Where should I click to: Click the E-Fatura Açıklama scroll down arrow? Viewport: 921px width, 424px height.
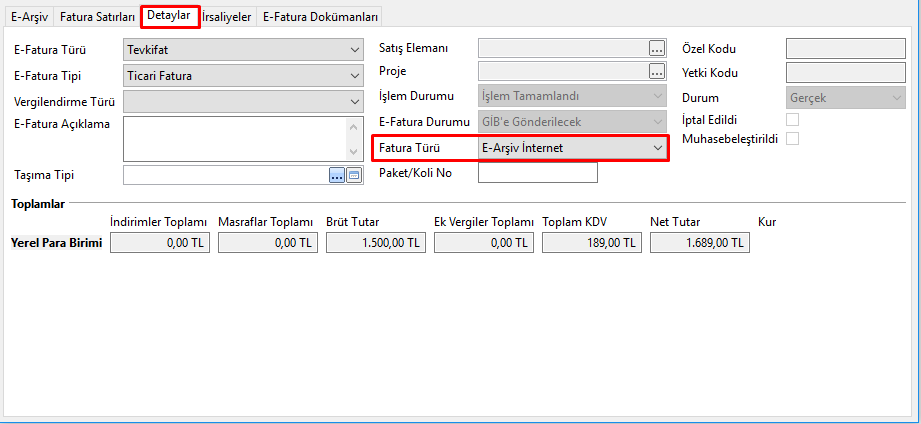point(355,151)
